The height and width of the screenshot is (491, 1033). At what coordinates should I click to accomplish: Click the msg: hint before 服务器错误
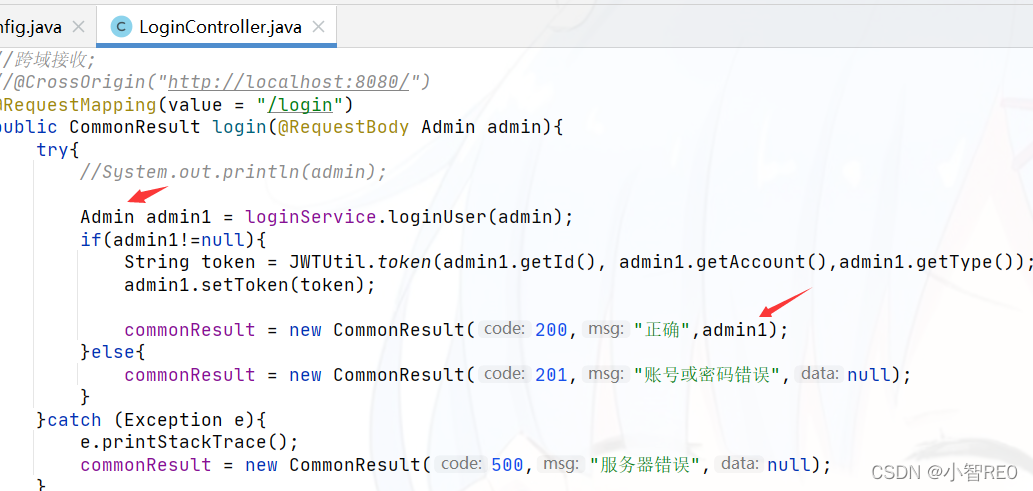[560, 463]
